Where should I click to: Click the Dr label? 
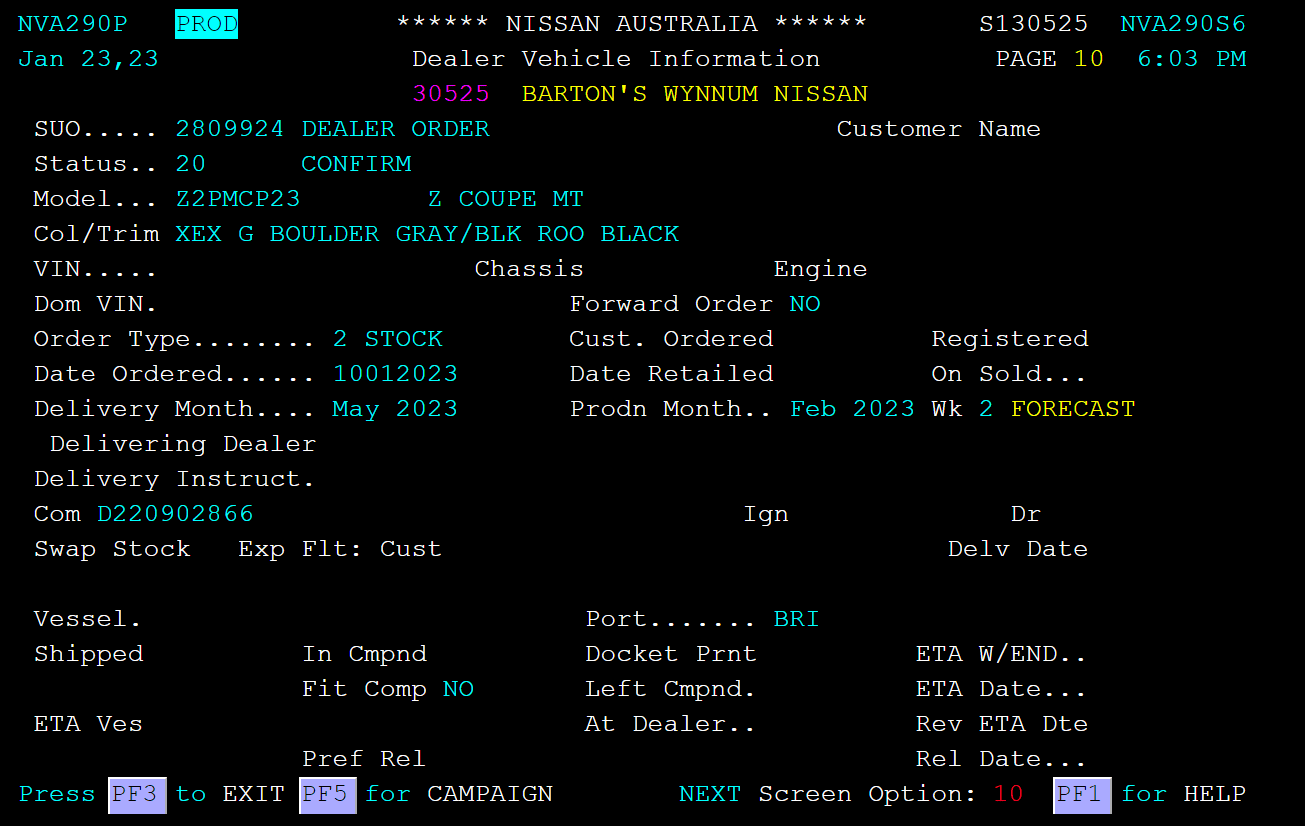[1026, 514]
